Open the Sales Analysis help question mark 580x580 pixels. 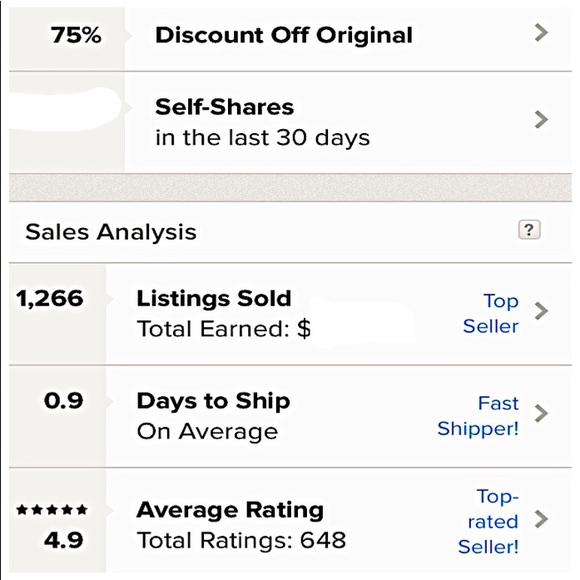point(529,230)
